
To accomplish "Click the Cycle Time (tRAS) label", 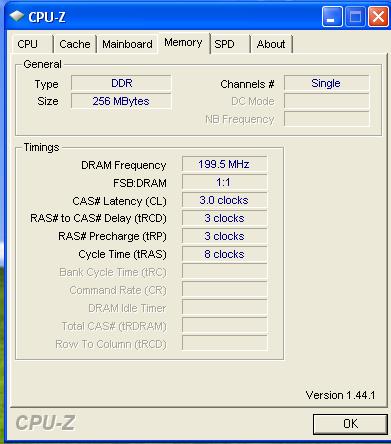I will click(122, 254).
